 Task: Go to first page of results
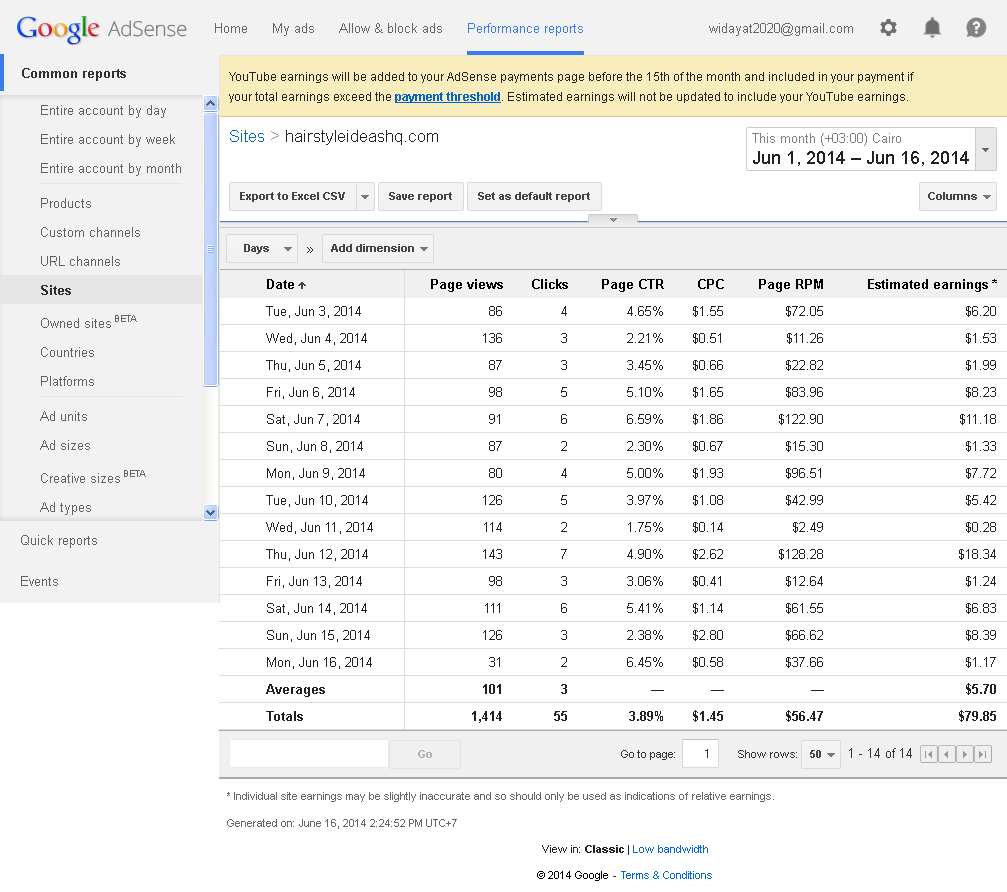(x=928, y=755)
